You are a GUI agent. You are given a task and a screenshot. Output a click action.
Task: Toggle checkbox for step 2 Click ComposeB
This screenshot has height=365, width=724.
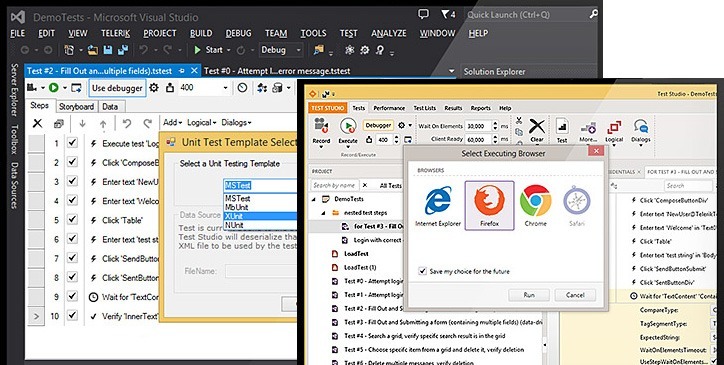pos(72,162)
